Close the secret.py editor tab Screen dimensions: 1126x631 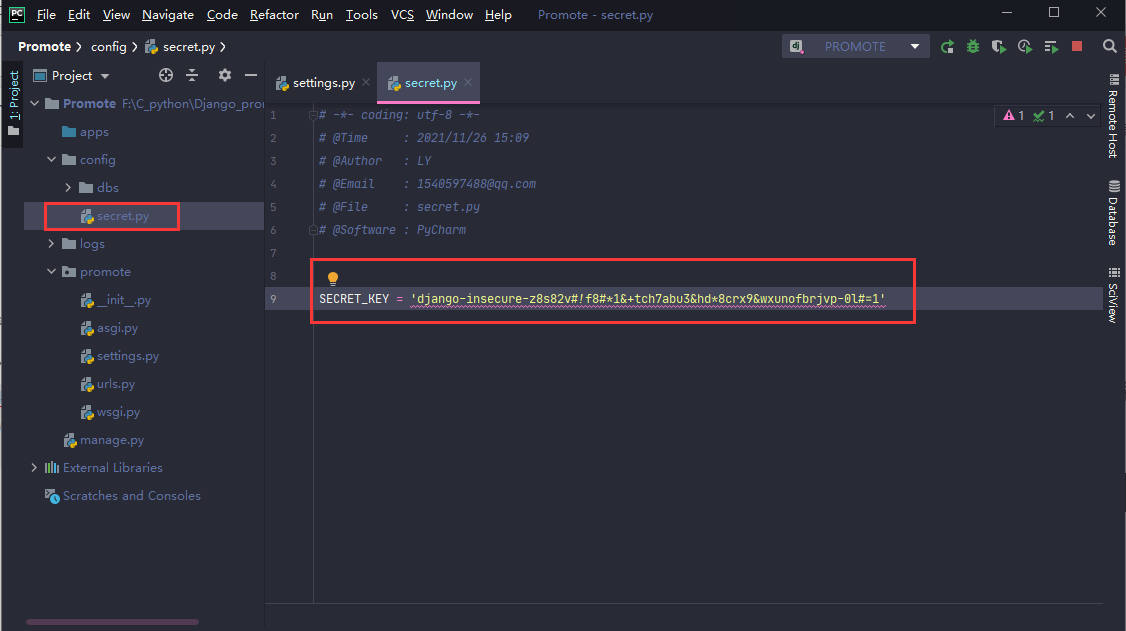(468, 83)
